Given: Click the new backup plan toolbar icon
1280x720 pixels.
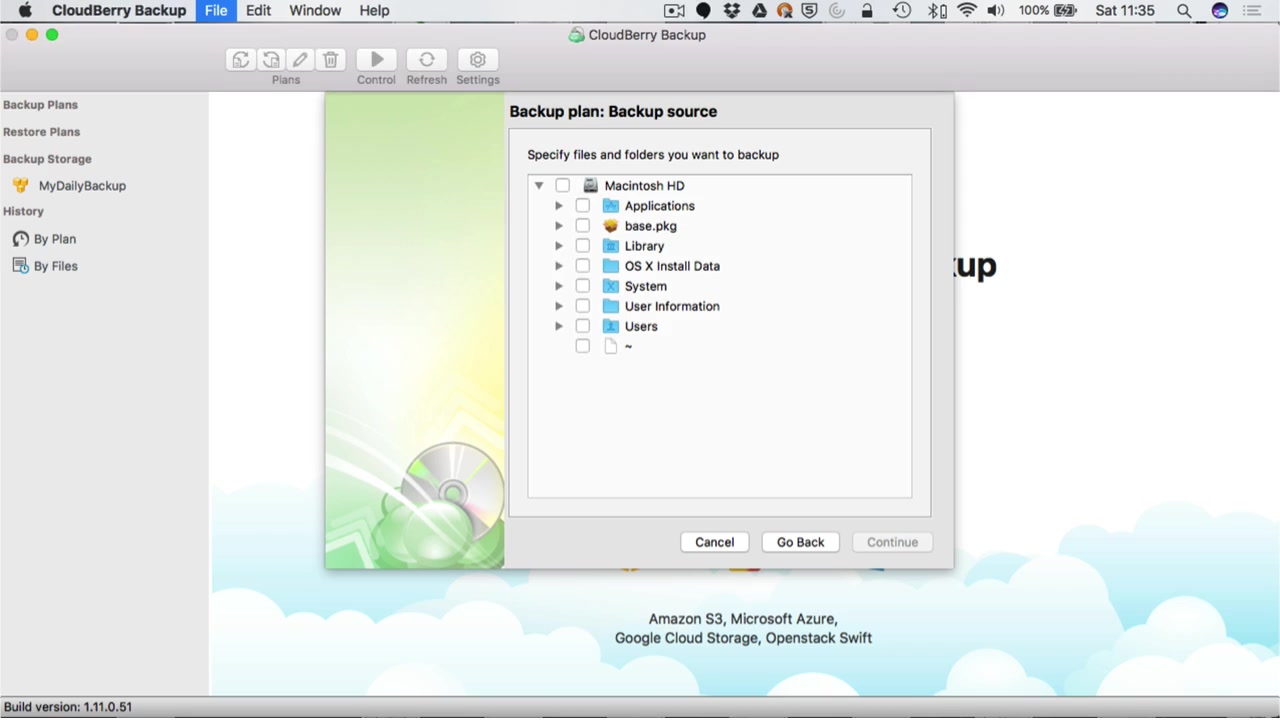Looking at the screenshot, I should (x=241, y=60).
